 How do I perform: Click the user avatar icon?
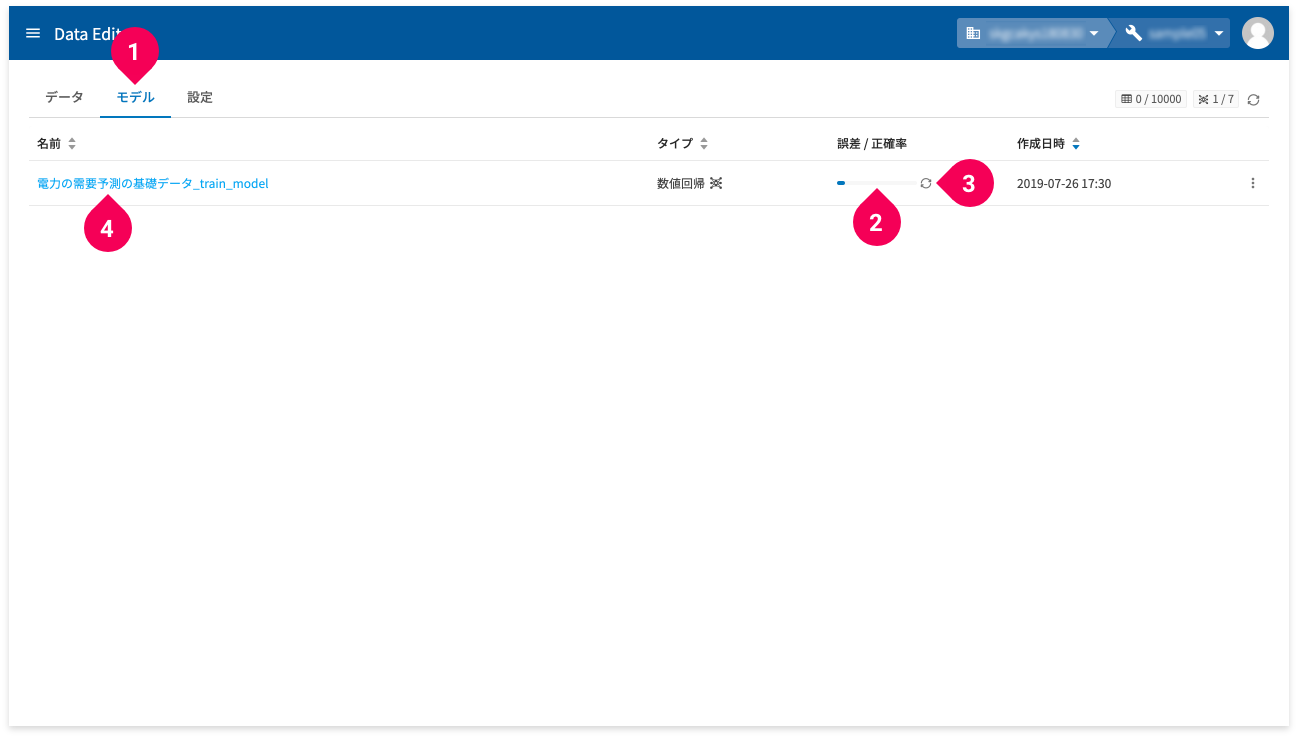pyautogui.click(x=1257, y=33)
